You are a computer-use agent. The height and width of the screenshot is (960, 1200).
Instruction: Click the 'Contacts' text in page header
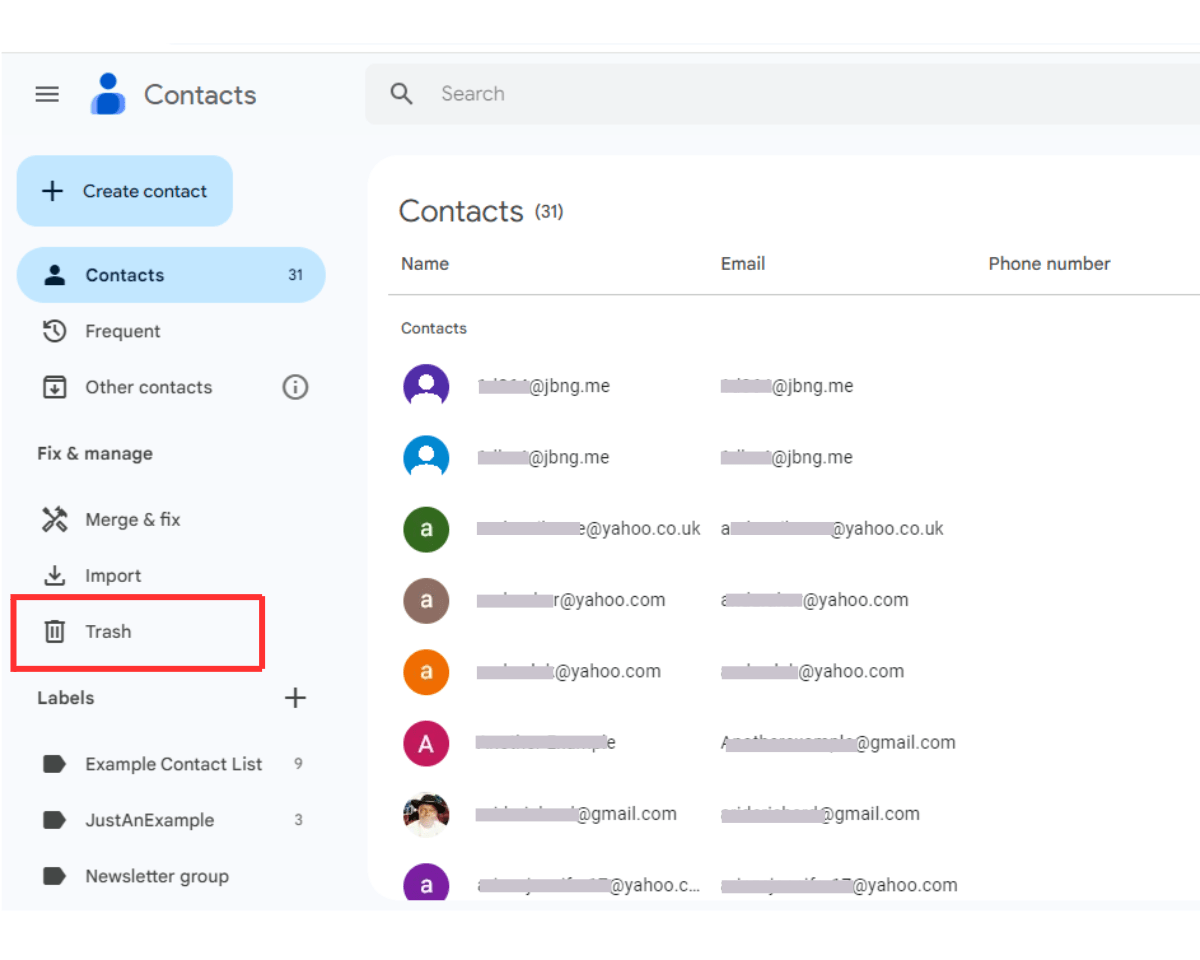[200, 95]
